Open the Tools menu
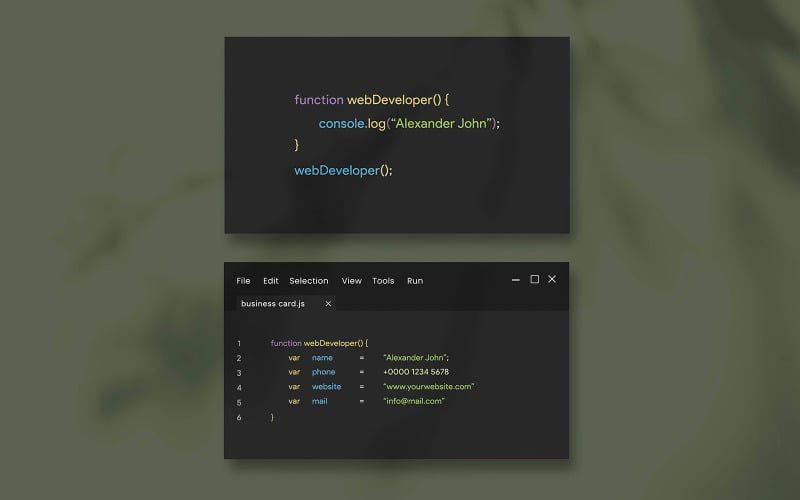Image resolution: width=800 pixels, height=500 pixels. pos(383,281)
